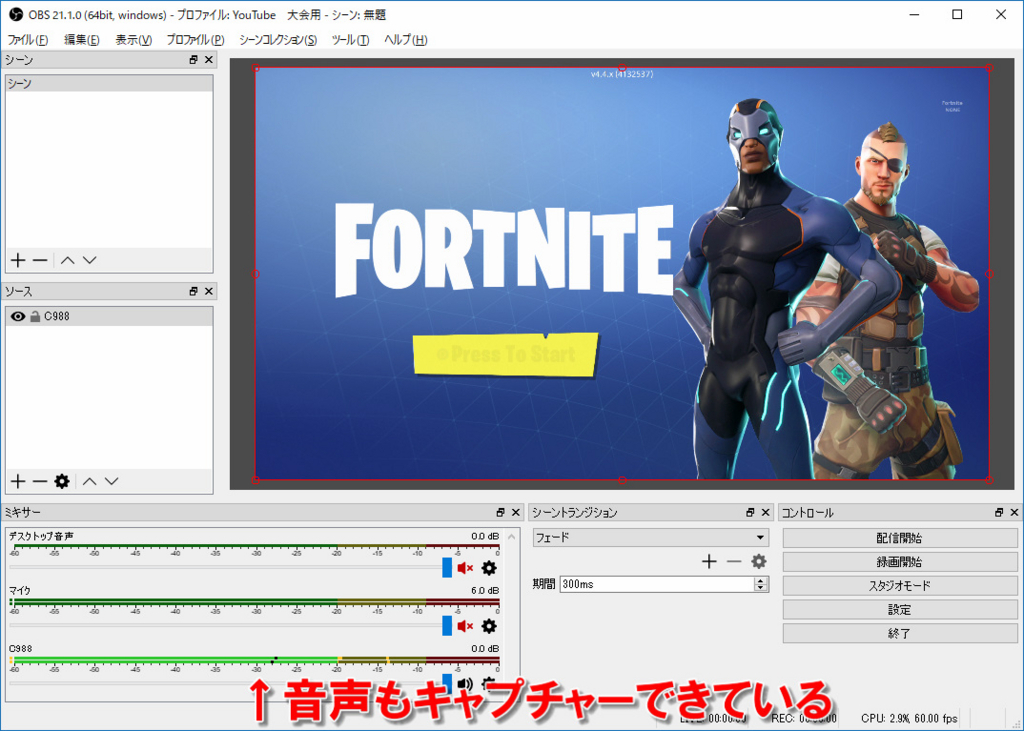Screen dimensions: 1024x731
Task: Remove the selected scene using the minus icon
Action: coord(39,260)
